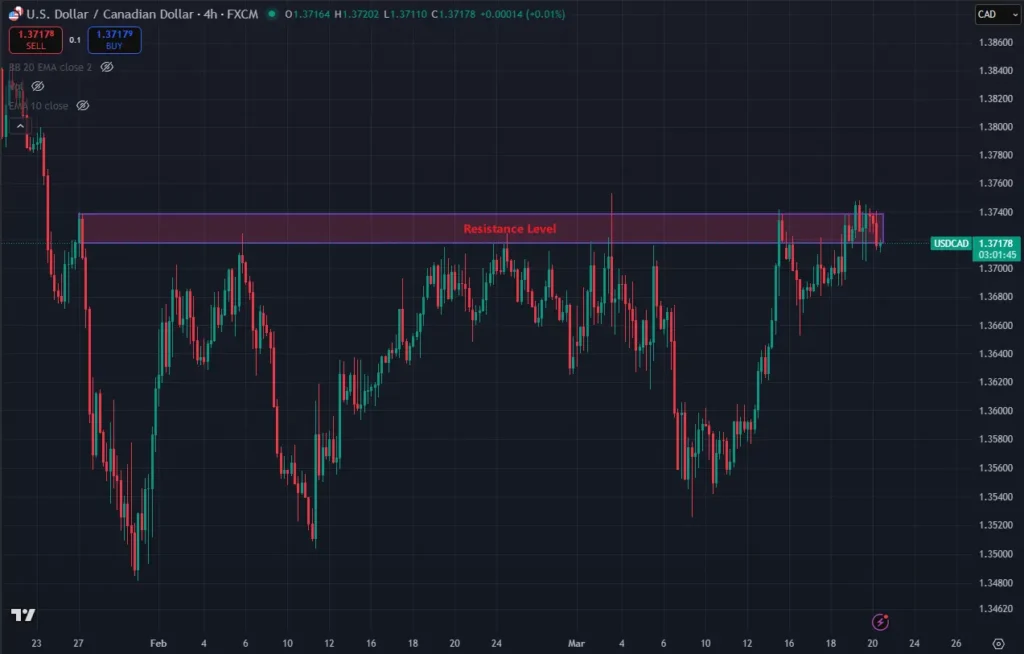Open the price scale settings gear icon
The height and width of the screenshot is (654, 1024).
[x=997, y=643]
